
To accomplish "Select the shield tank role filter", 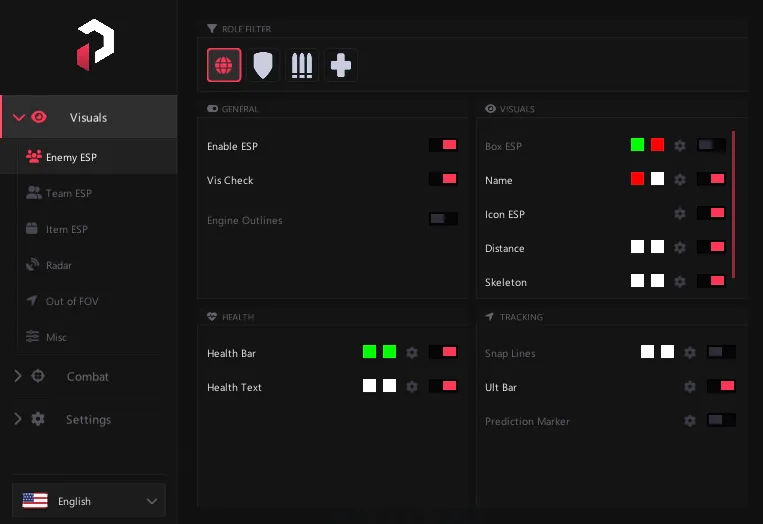I will (x=263, y=65).
